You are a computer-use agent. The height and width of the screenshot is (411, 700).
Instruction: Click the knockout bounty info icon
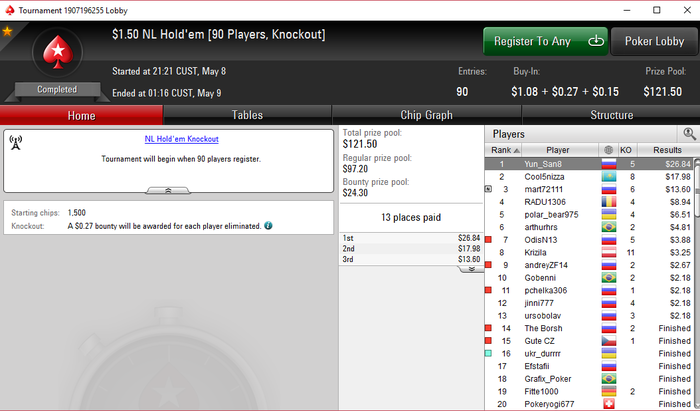pos(268,225)
